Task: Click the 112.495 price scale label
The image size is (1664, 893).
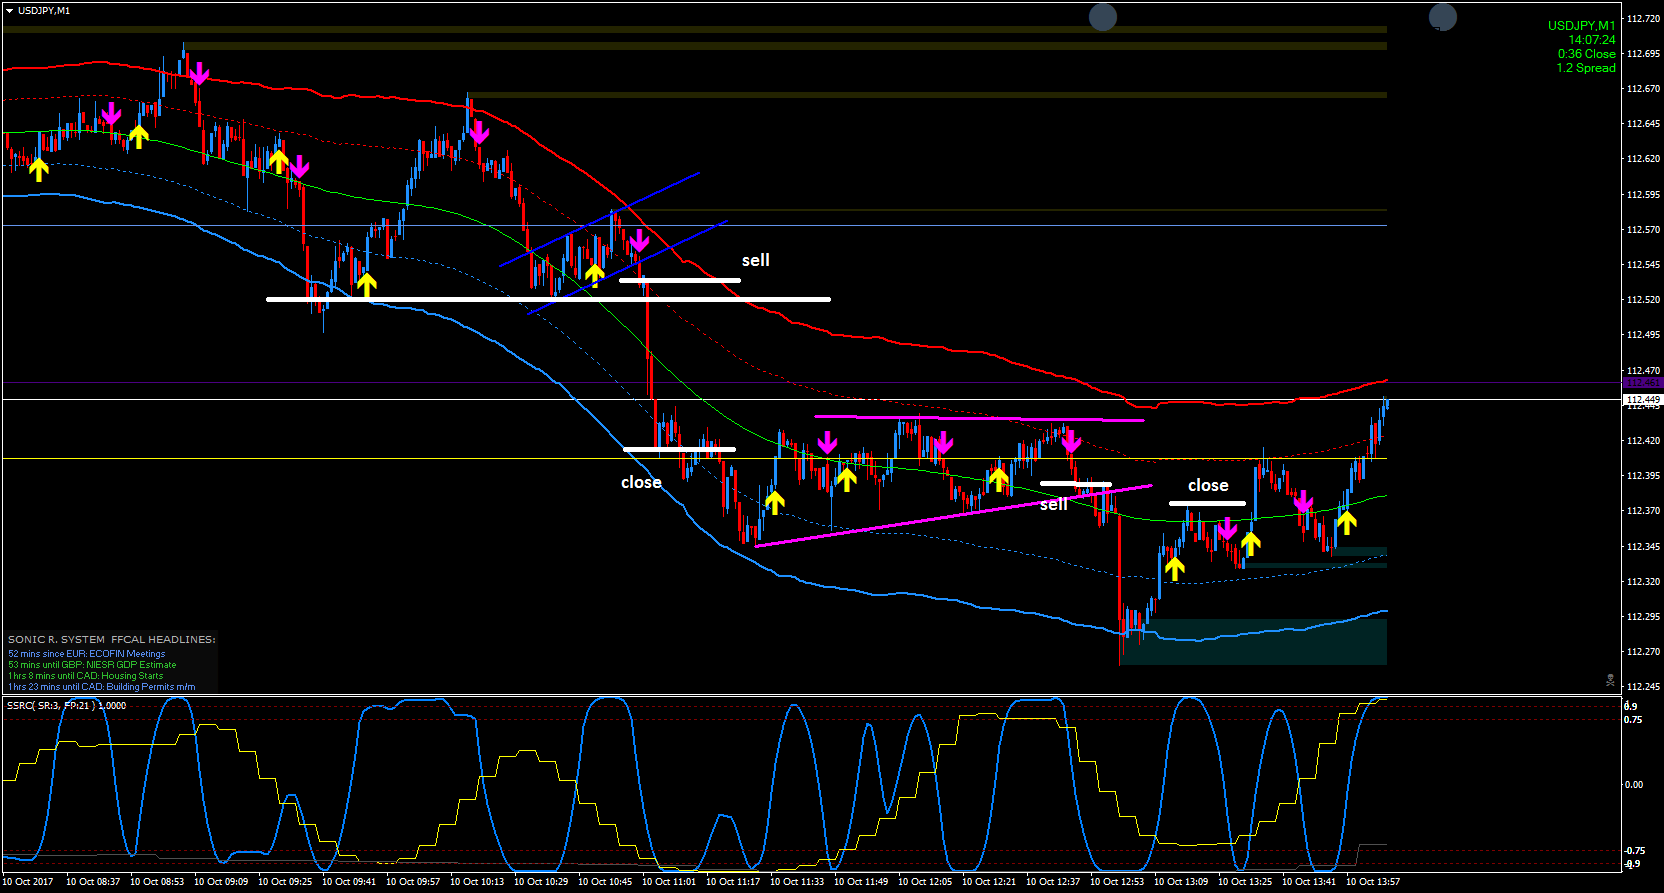Action: pos(1643,335)
